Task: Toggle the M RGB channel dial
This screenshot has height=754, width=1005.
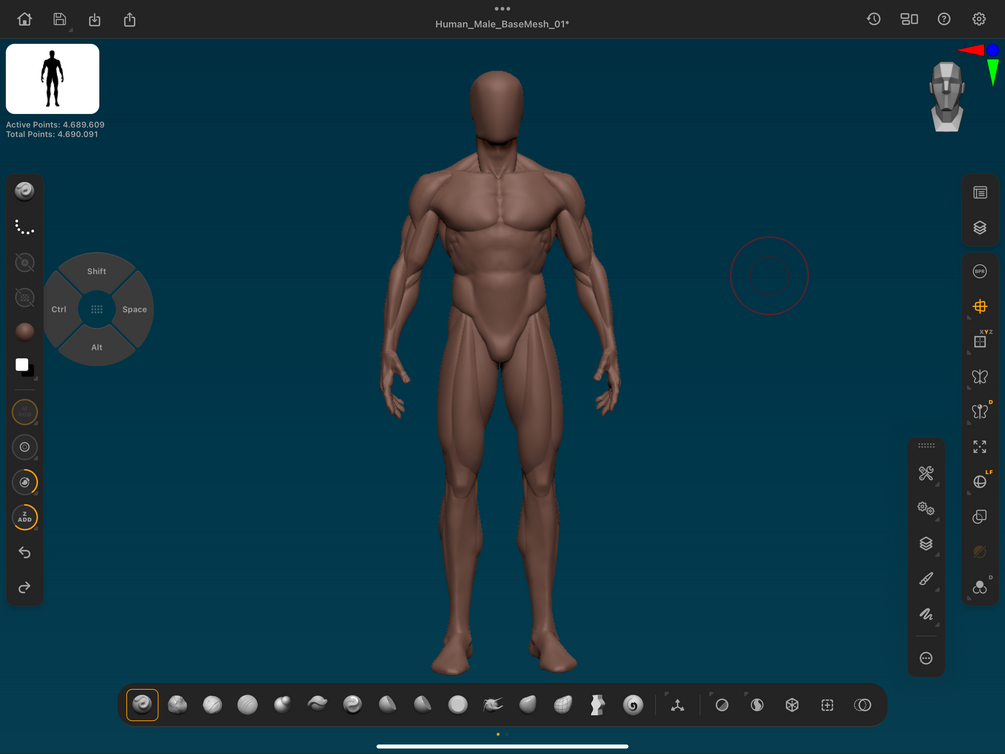Action: (24, 412)
